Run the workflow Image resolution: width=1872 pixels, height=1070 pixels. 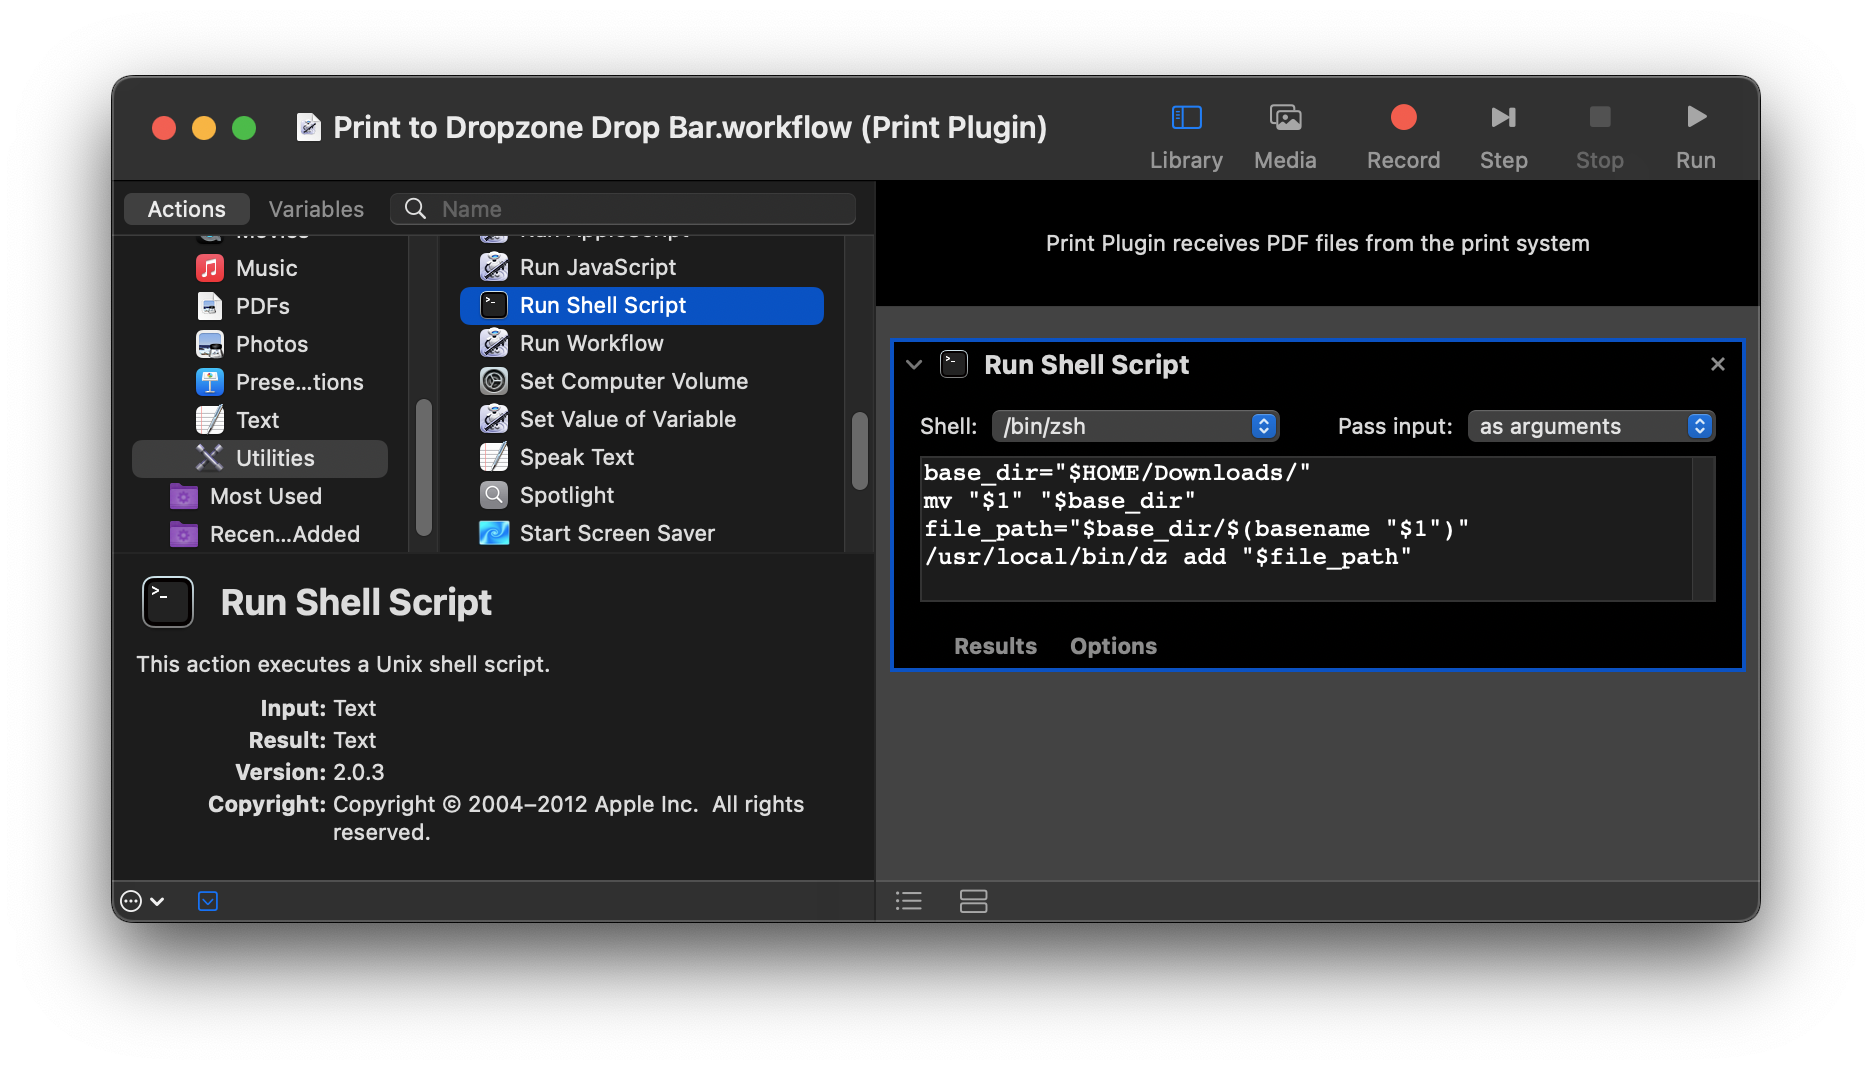[1695, 137]
